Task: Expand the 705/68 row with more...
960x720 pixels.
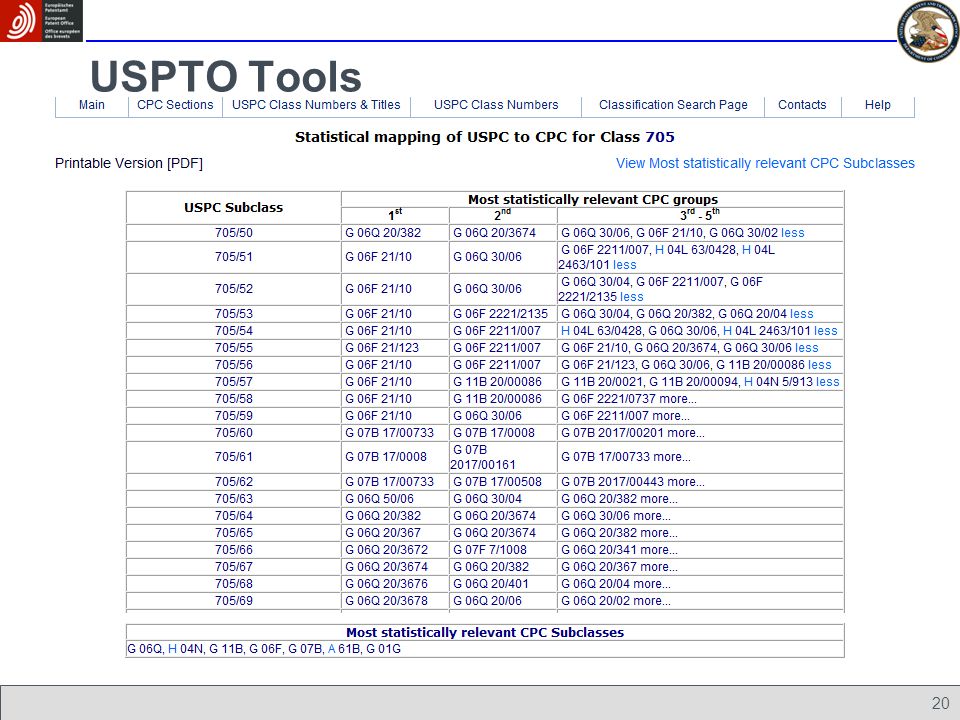Action: point(652,584)
